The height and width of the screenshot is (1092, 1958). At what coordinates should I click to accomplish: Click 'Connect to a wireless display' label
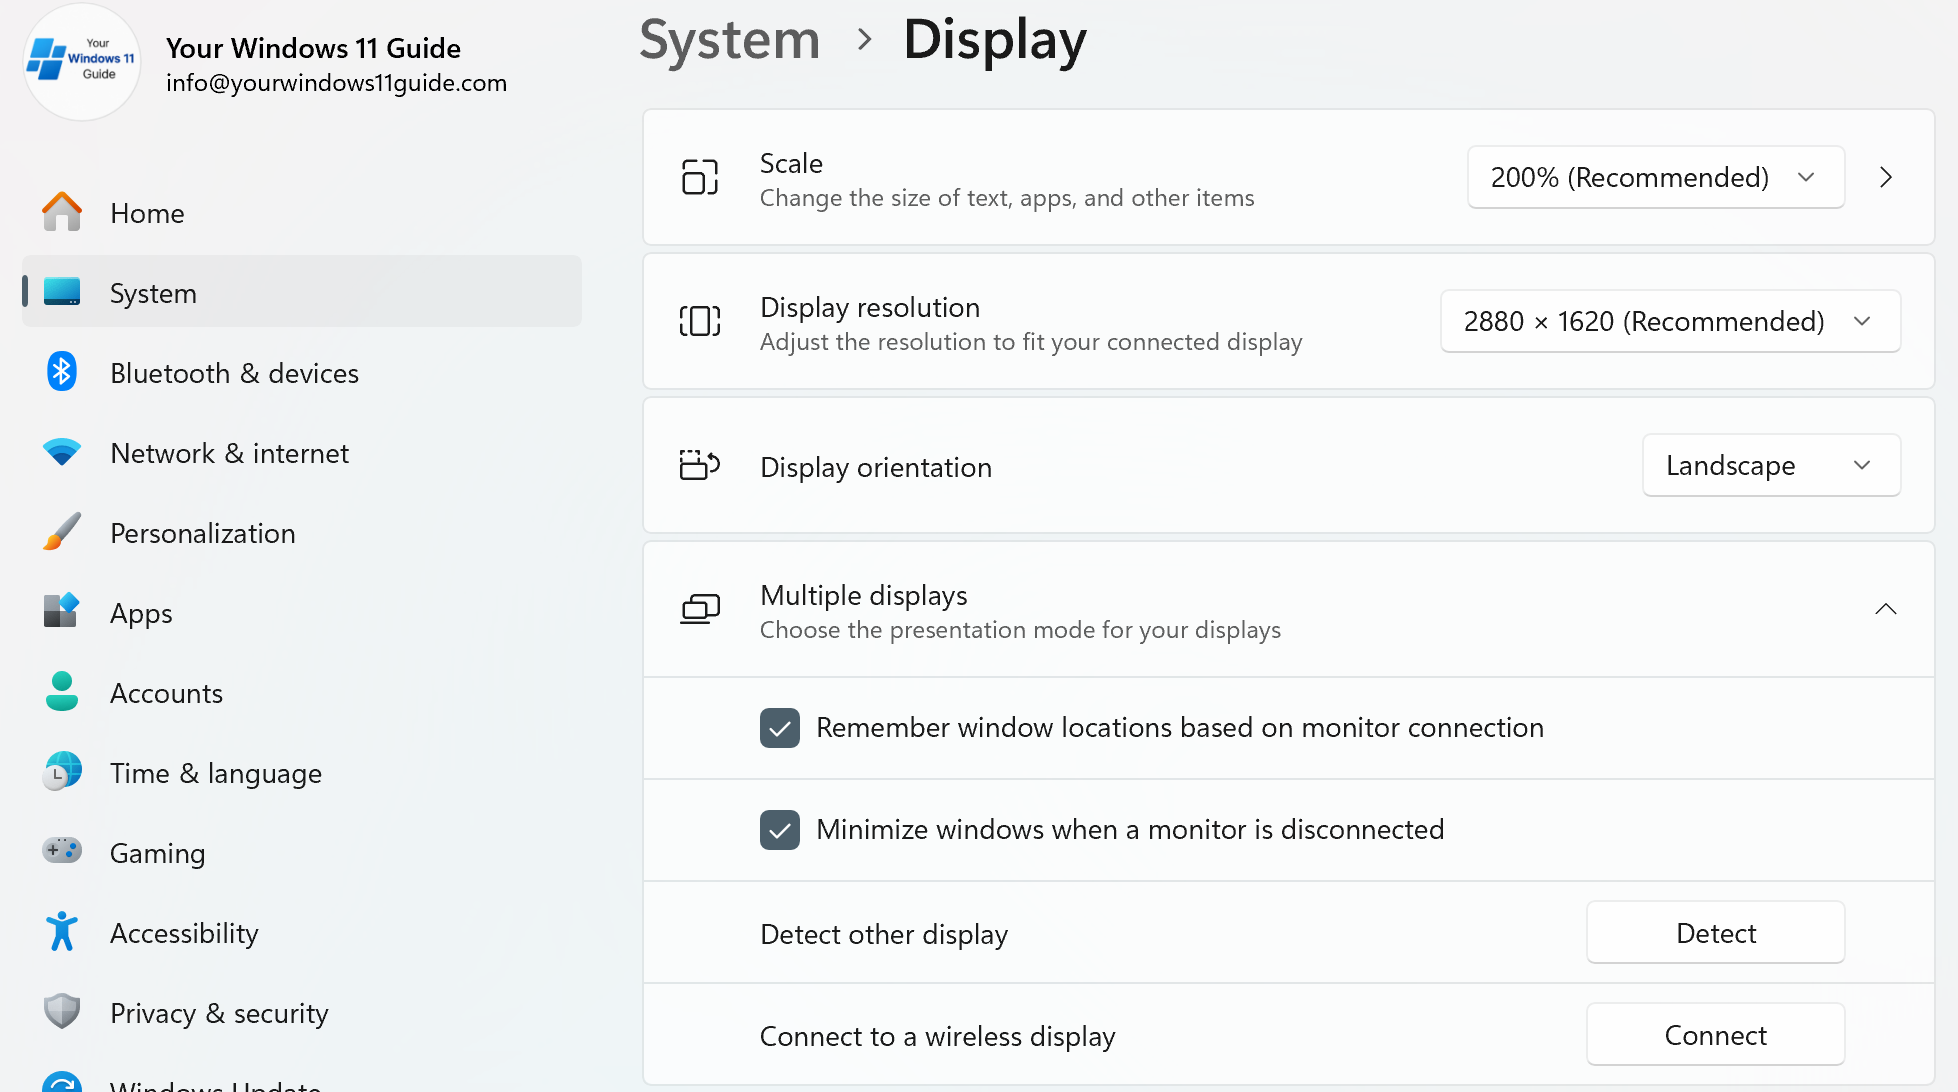(x=938, y=1036)
